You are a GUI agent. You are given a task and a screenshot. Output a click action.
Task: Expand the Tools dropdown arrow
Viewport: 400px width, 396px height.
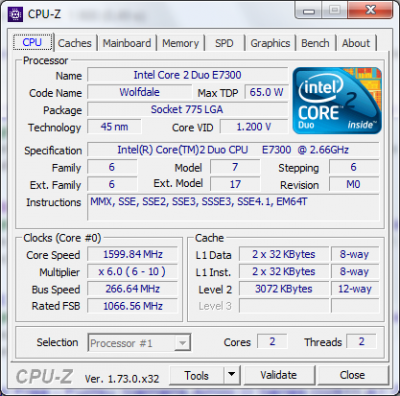click(x=232, y=375)
